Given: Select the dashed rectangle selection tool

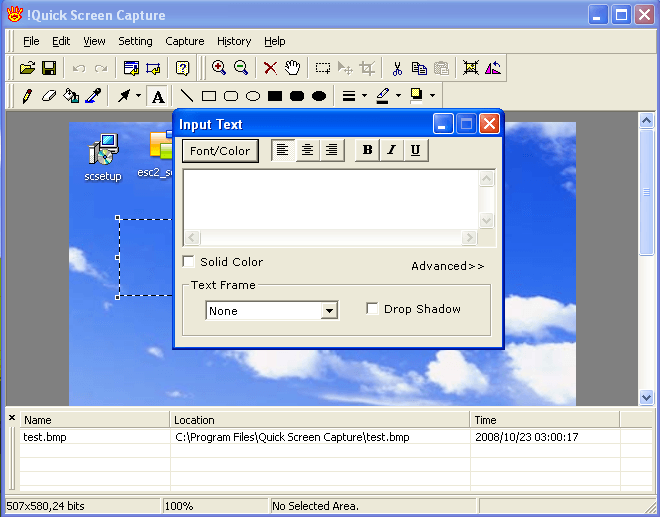Looking at the screenshot, I should pyautogui.click(x=323, y=68).
